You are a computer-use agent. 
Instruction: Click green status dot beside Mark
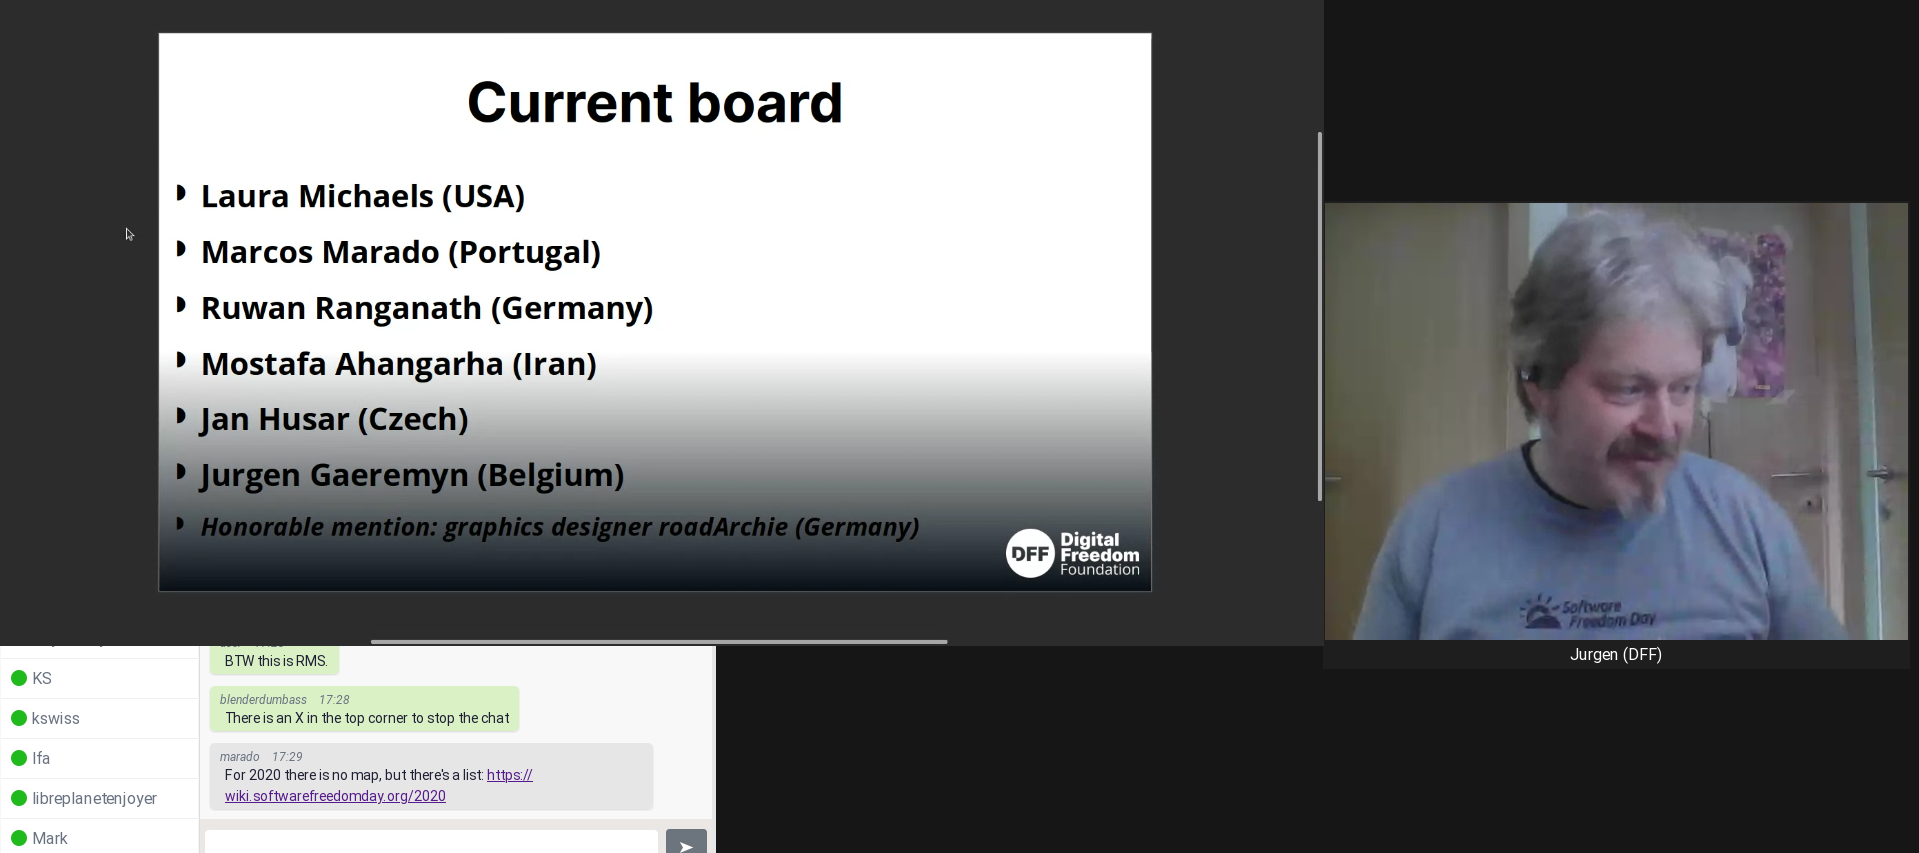click(18, 838)
